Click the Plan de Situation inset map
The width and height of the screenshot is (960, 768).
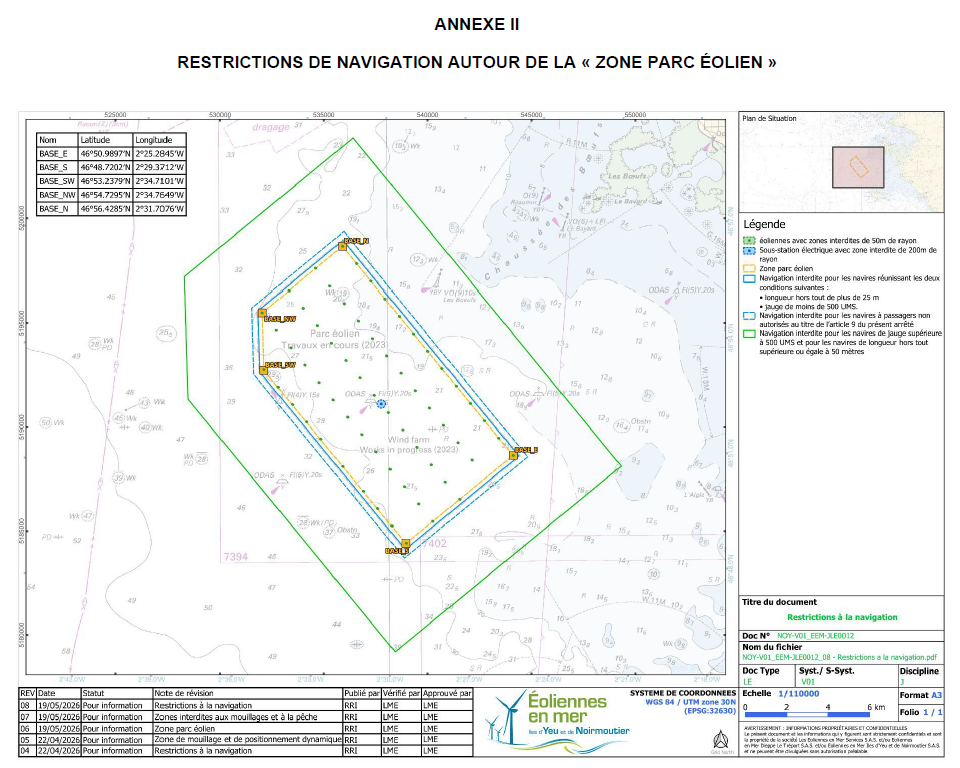842,163
